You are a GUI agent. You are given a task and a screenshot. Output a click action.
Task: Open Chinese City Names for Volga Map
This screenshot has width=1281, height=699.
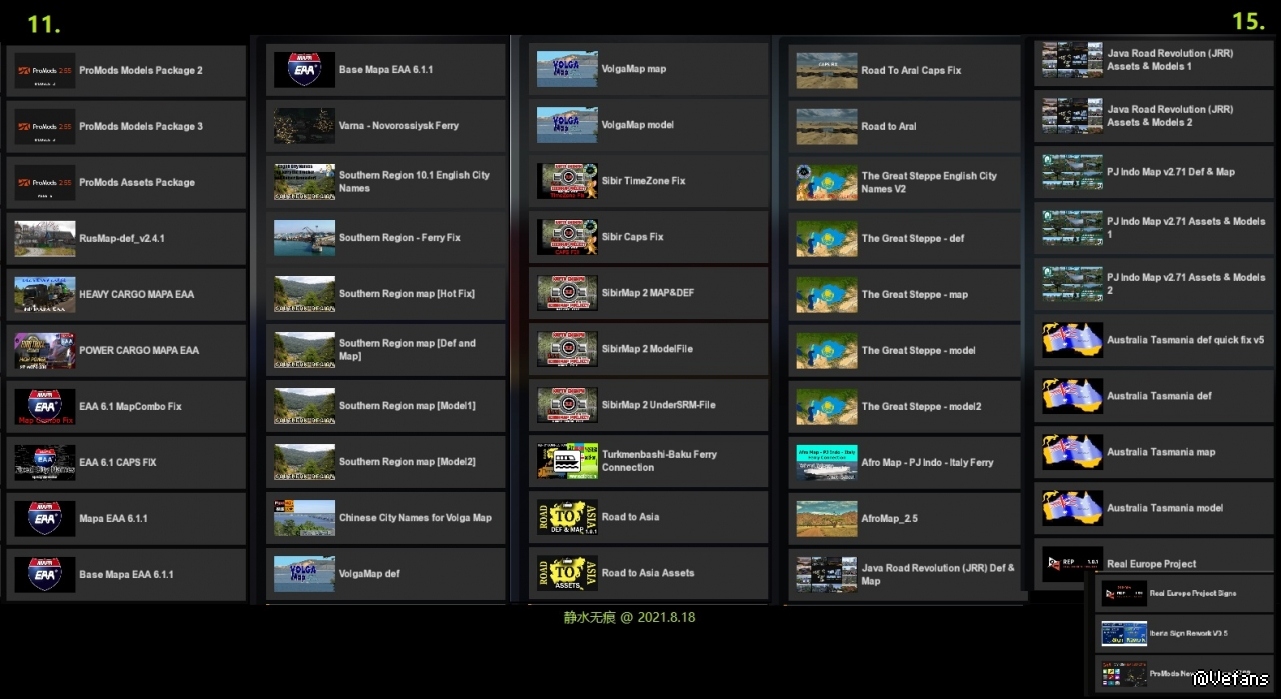click(386, 518)
